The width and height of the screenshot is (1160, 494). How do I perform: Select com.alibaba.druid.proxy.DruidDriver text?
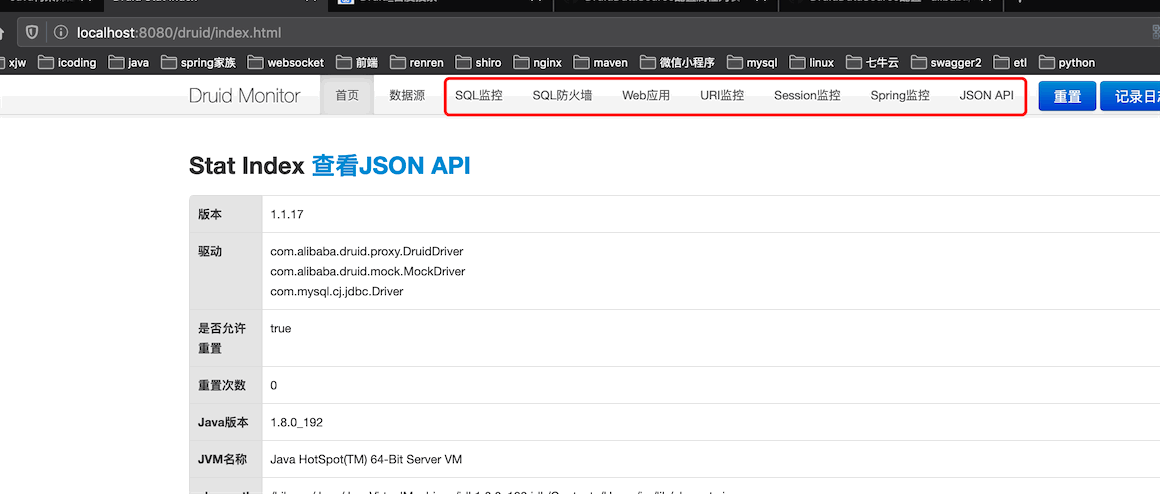(367, 251)
